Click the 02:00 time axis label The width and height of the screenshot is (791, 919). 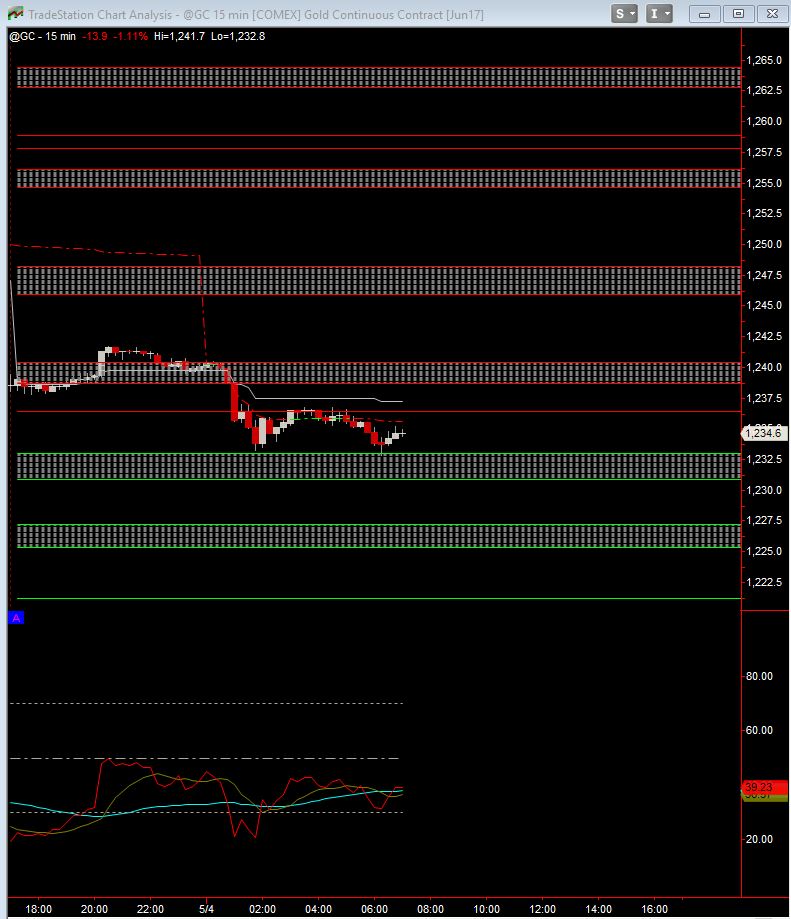click(262, 909)
